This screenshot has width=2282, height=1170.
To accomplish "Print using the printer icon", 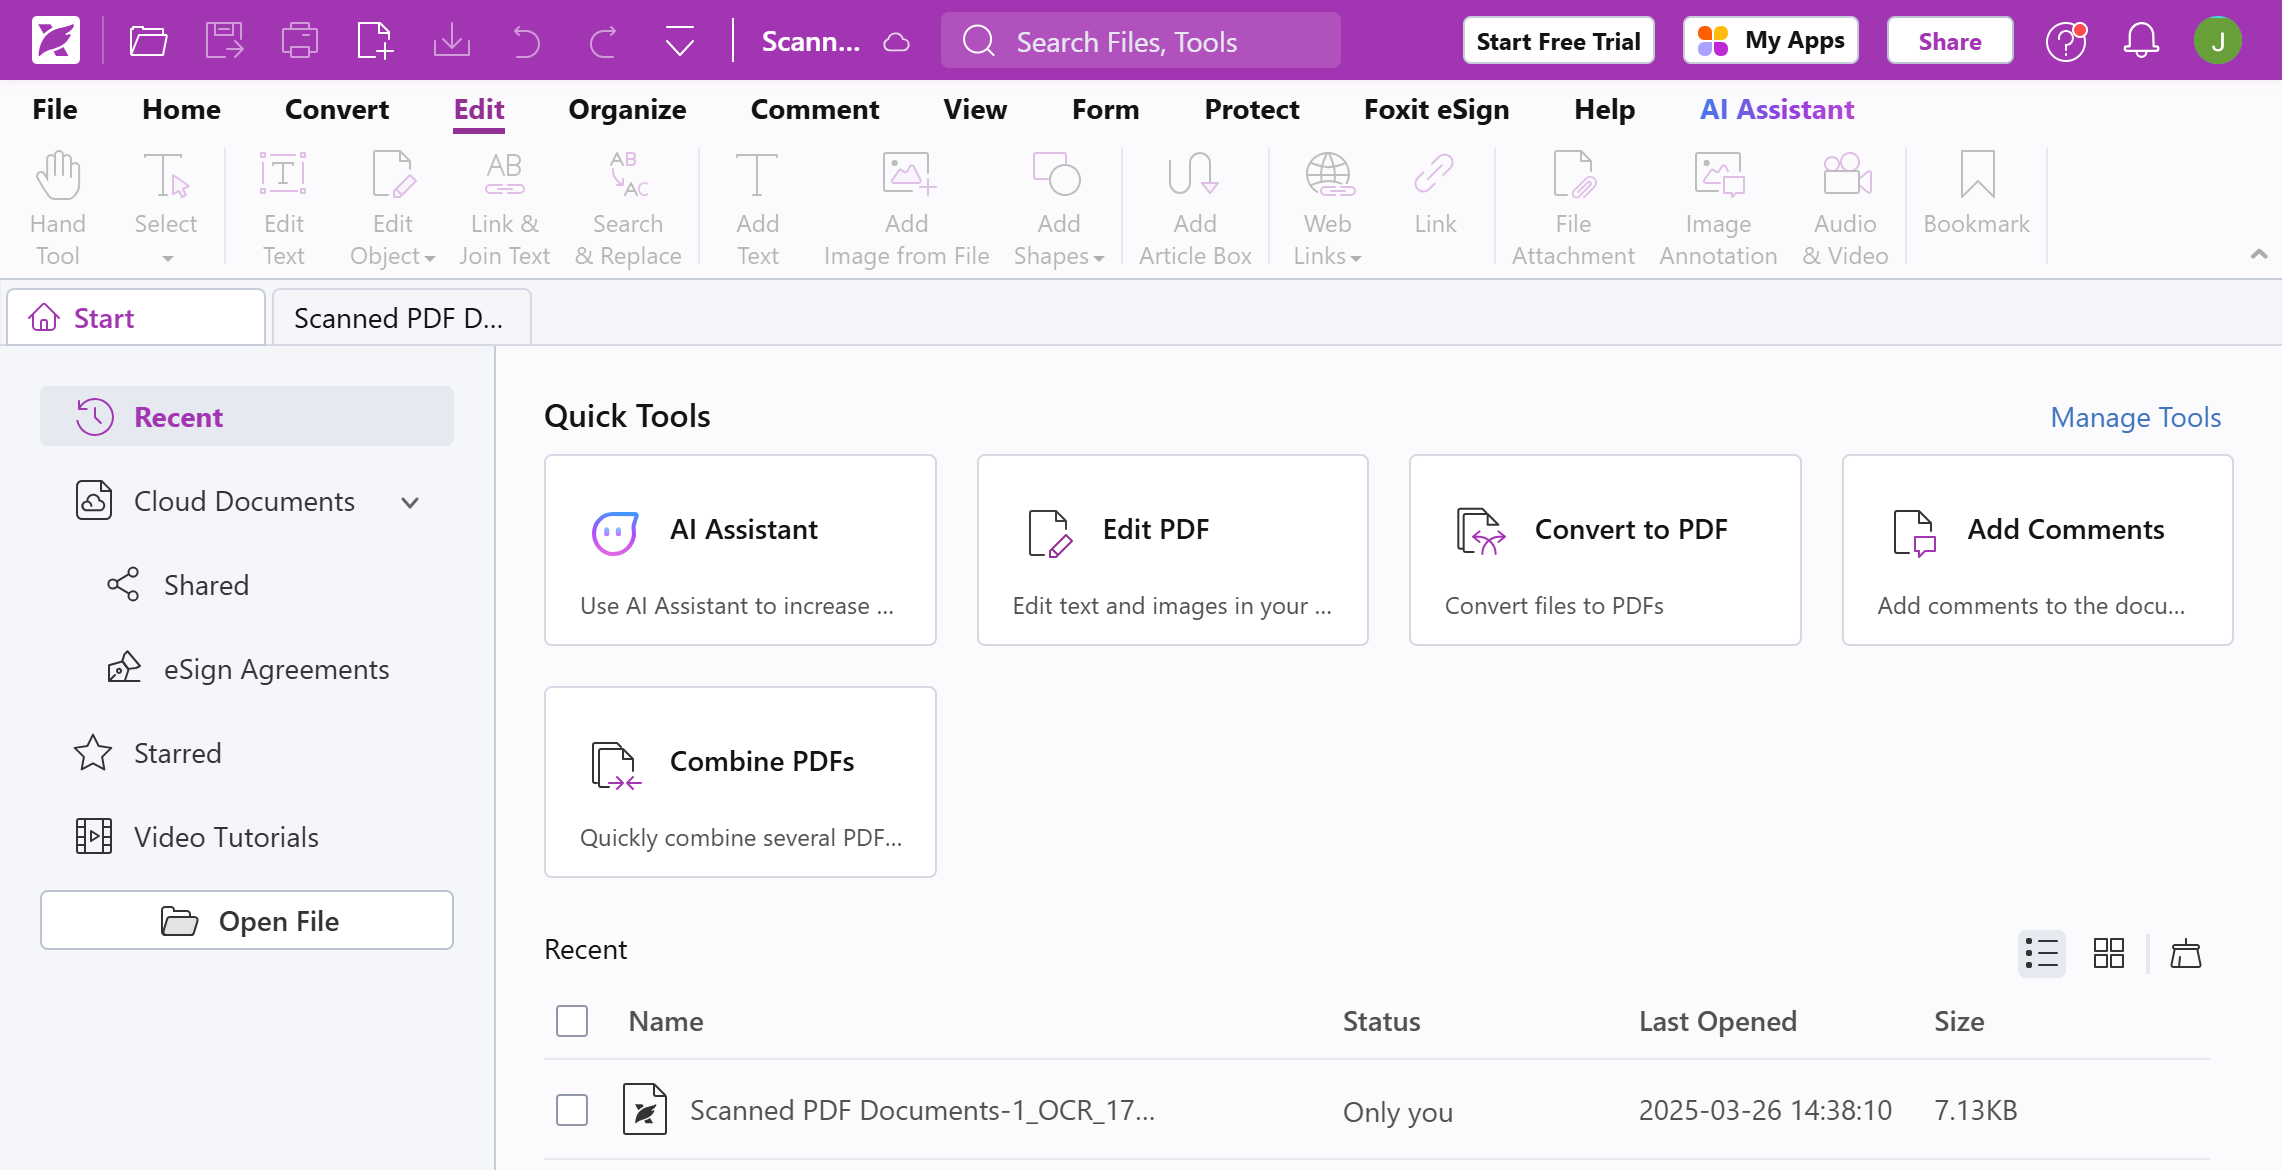I will [x=299, y=41].
